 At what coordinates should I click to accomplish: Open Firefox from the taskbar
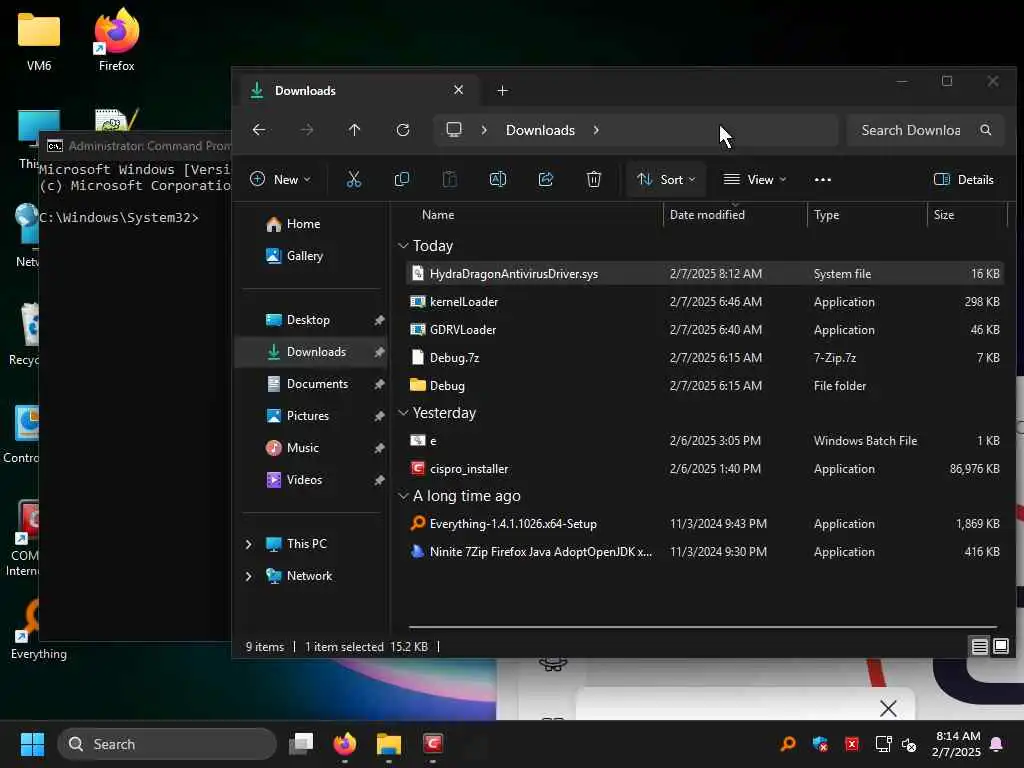[x=345, y=744]
